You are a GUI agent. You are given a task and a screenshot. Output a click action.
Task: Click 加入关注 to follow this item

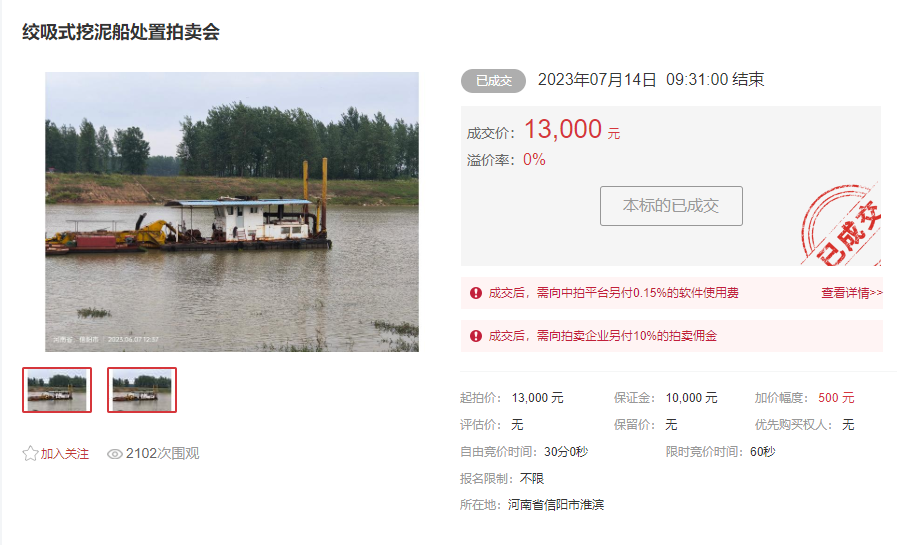[65, 454]
